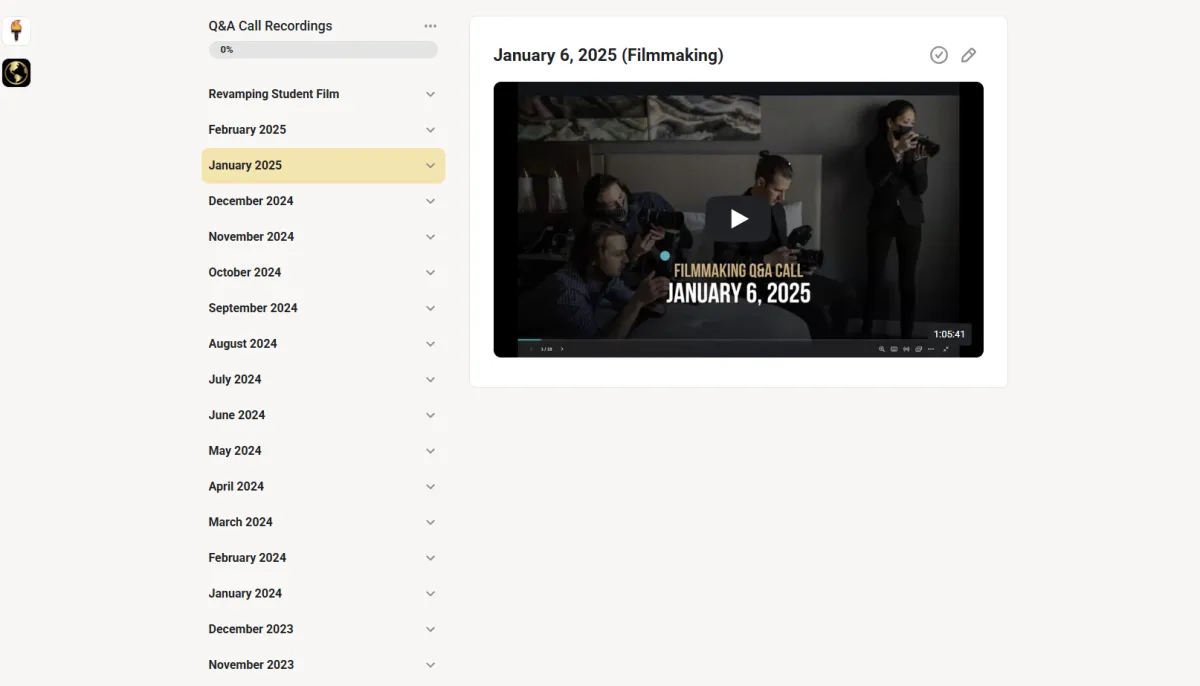The width and height of the screenshot is (1200, 686).
Task: Click the 1:05:41 video duration badge
Action: (949, 334)
